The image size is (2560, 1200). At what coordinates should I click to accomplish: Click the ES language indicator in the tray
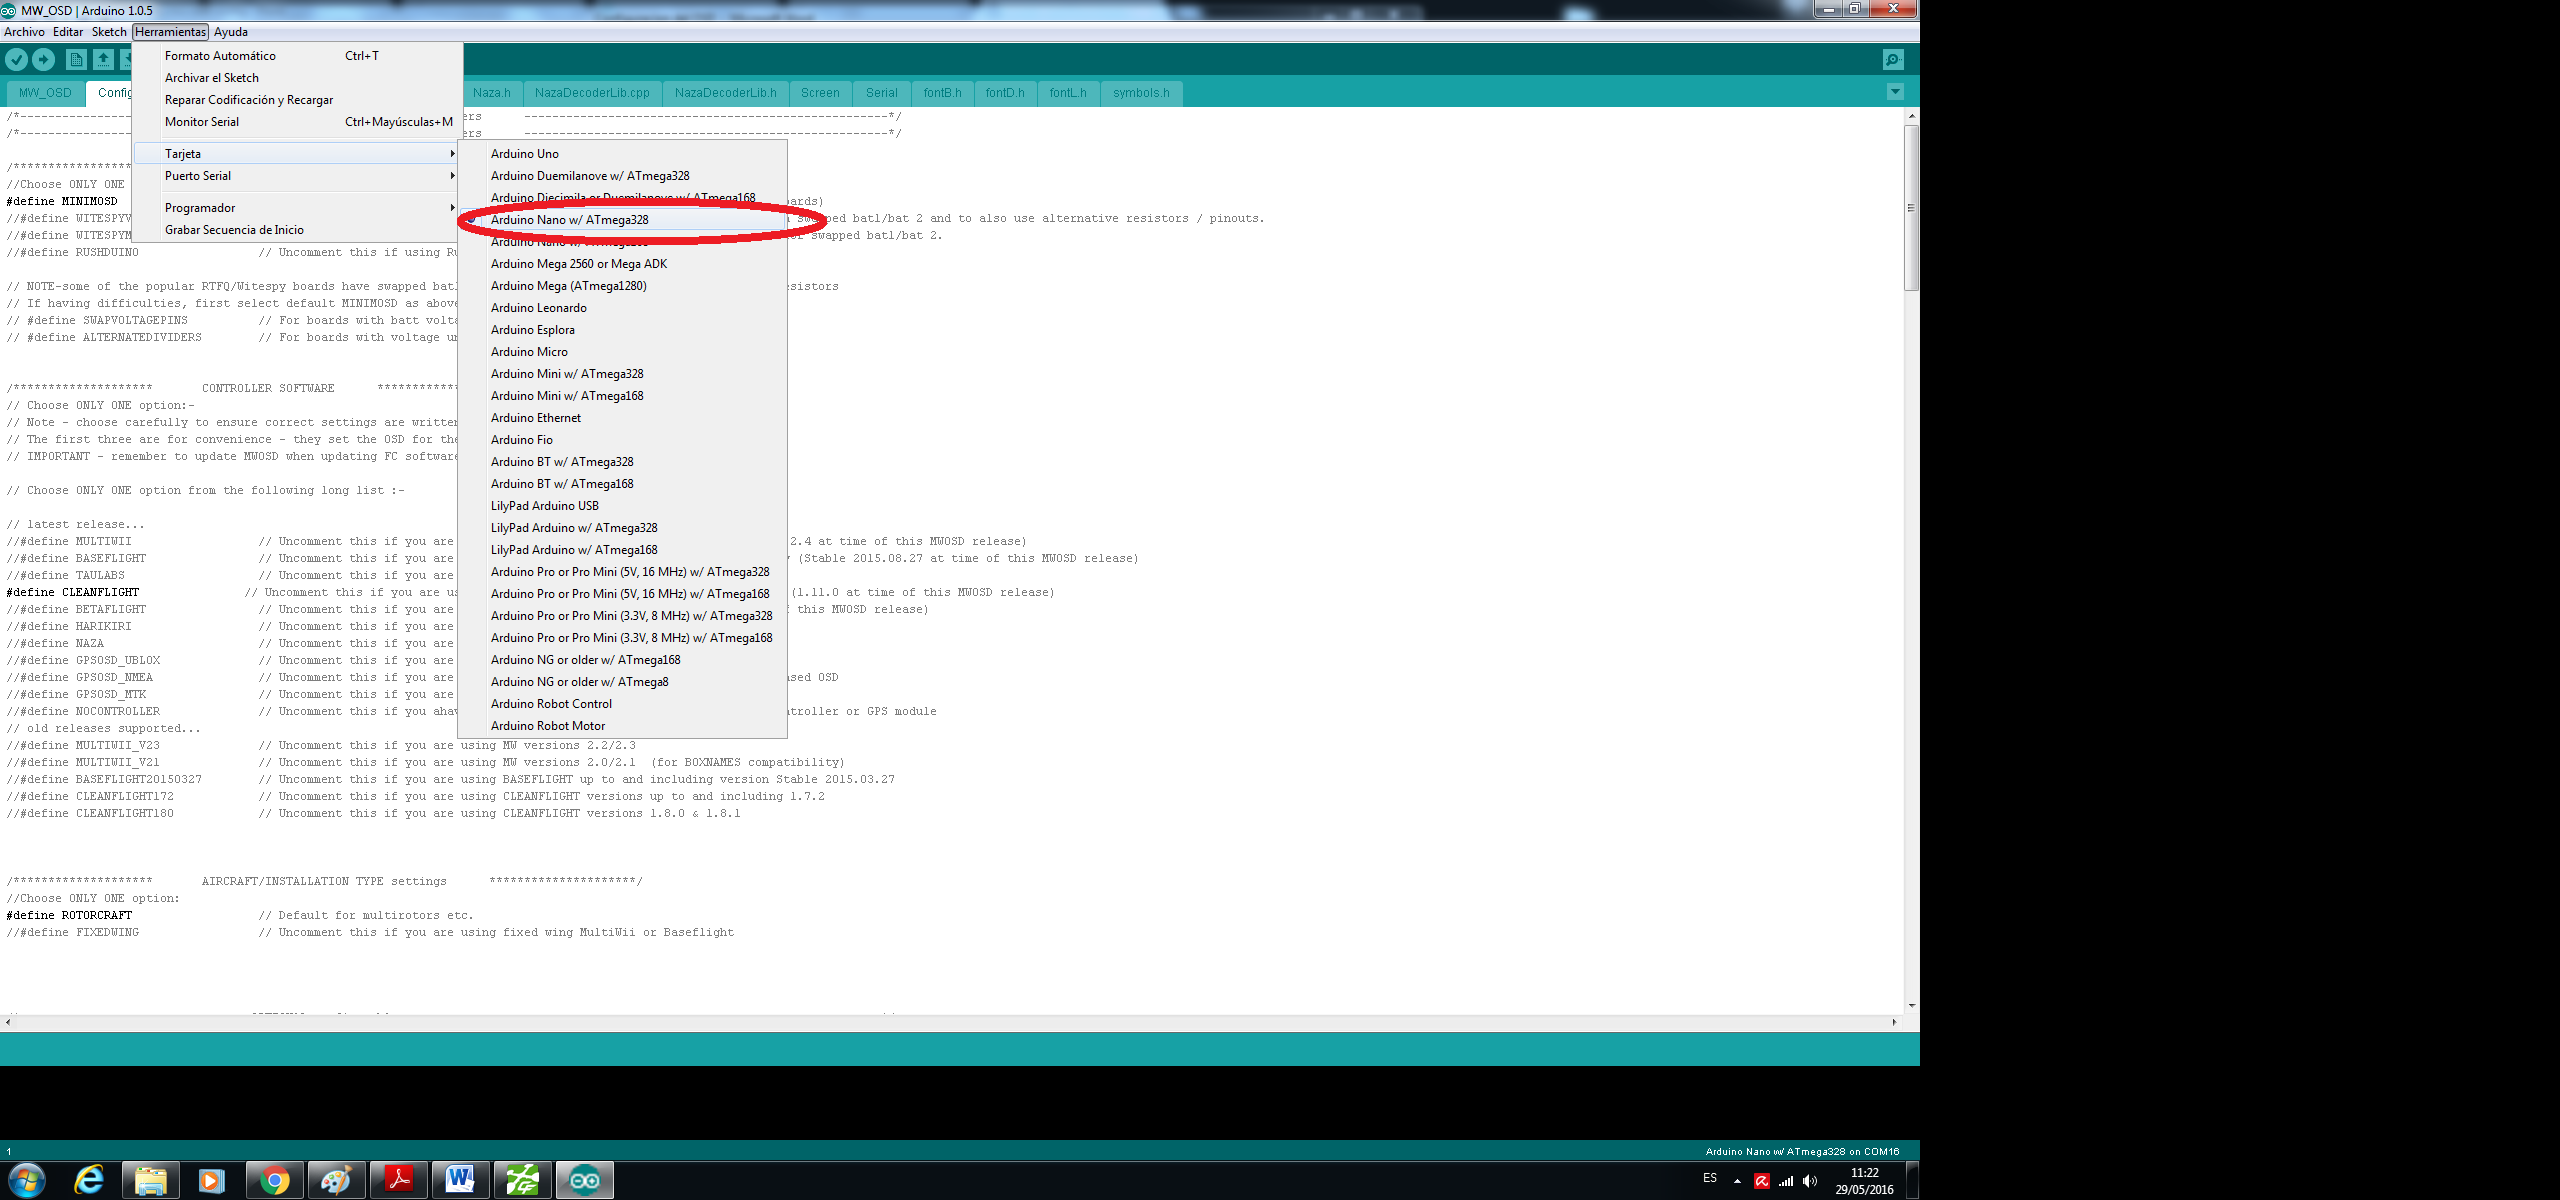(x=1710, y=1178)
